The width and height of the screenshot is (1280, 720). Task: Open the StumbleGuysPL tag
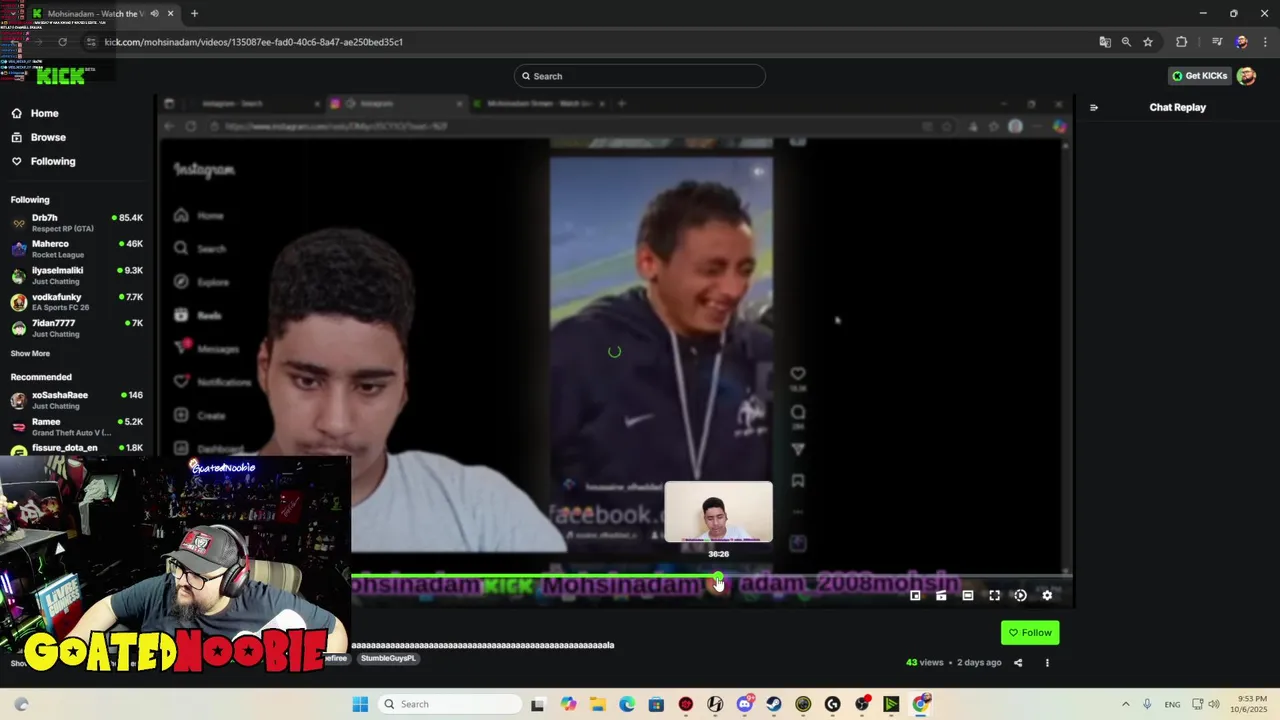pyautogui.click(x=388, y=658)
